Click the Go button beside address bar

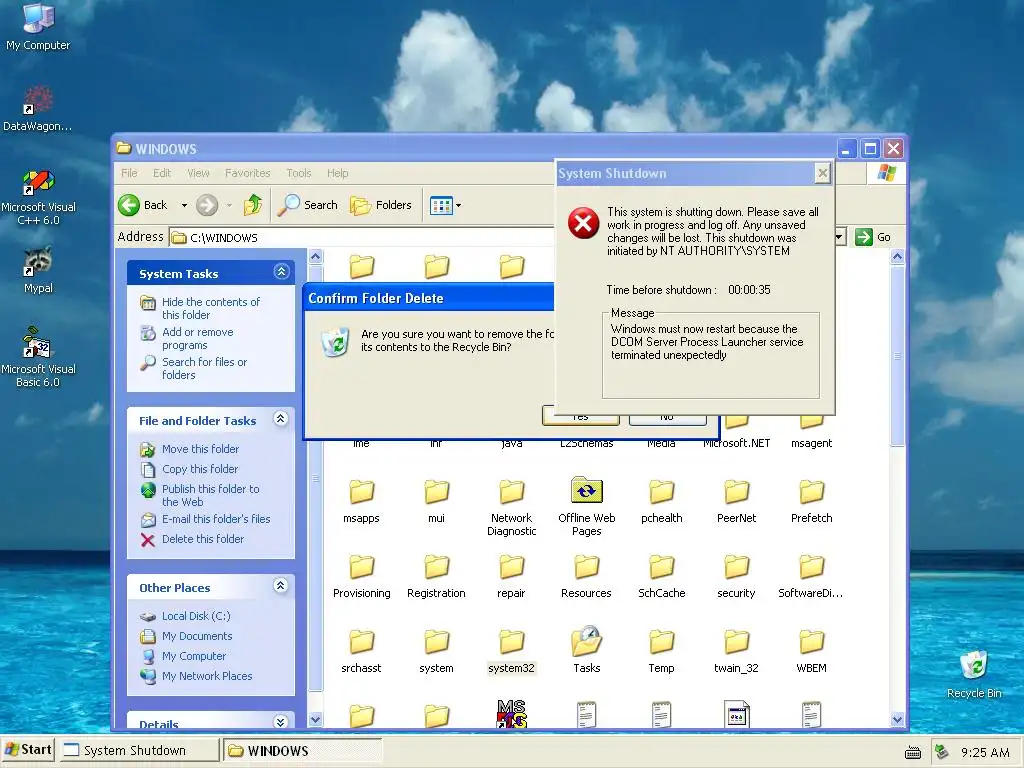[873, 237]
